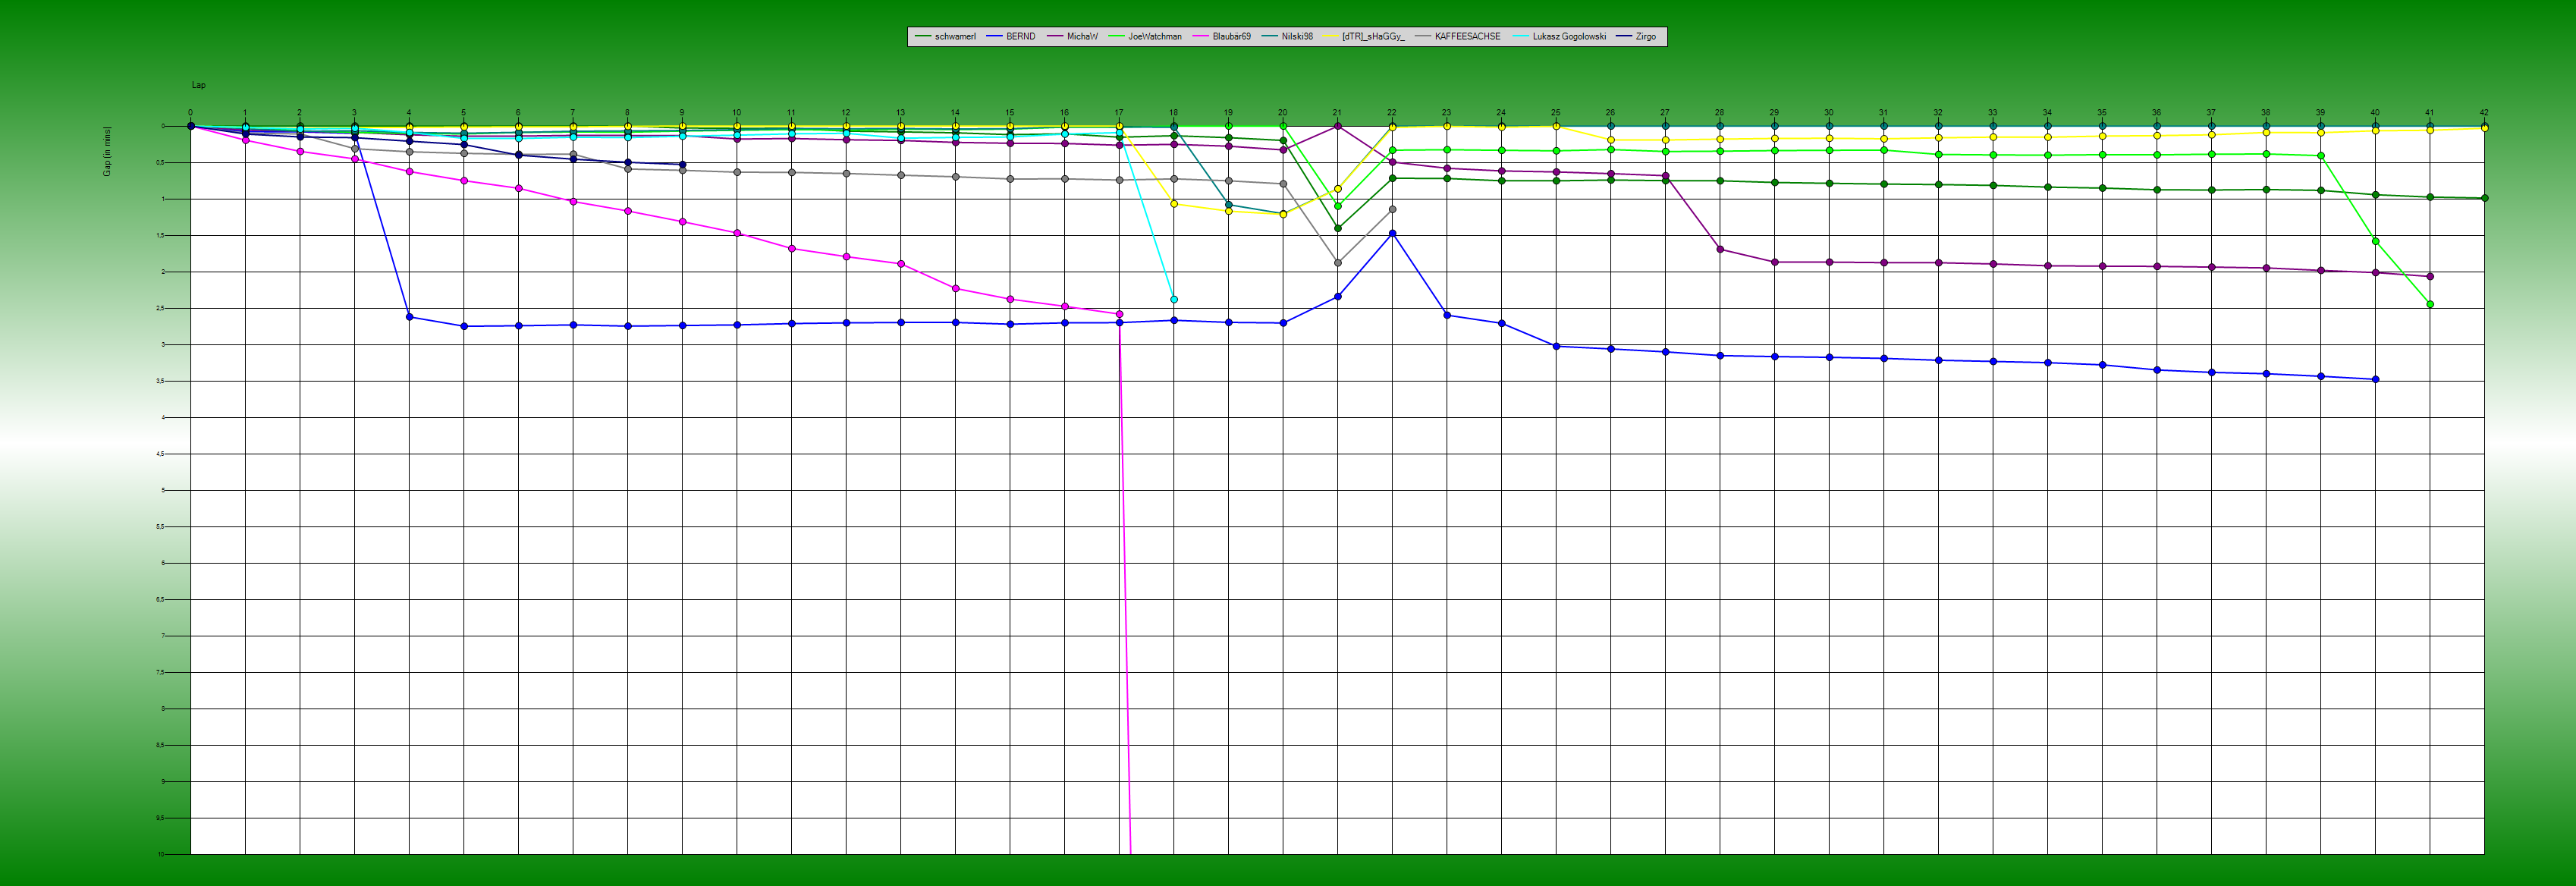The width and height of the screenshot is (2576, 886).
Task: Click BERND's blue peak point at lap 22
Action: 1392,233
